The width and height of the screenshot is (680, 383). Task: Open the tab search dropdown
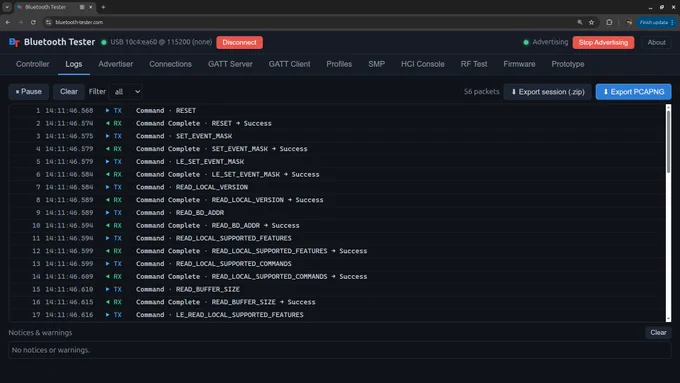7,7
